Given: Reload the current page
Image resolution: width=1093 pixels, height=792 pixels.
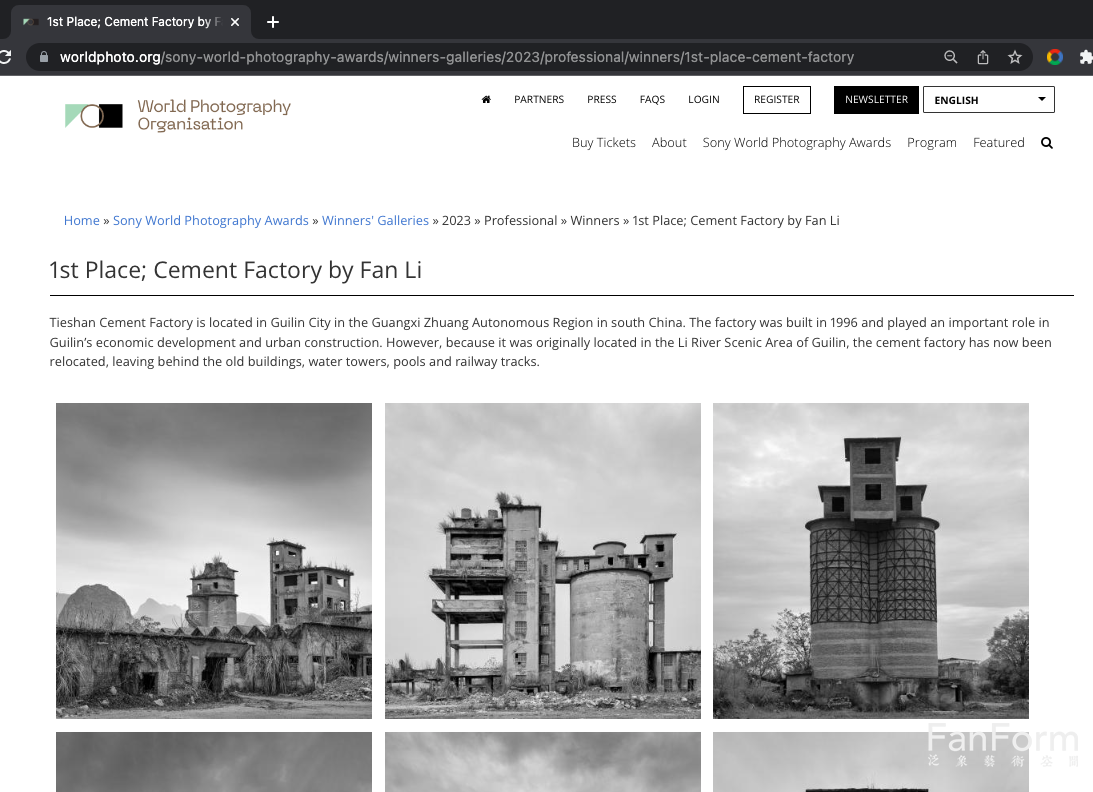Looking at the screenshot, I should pyautogui.click(x=8, y=57).
